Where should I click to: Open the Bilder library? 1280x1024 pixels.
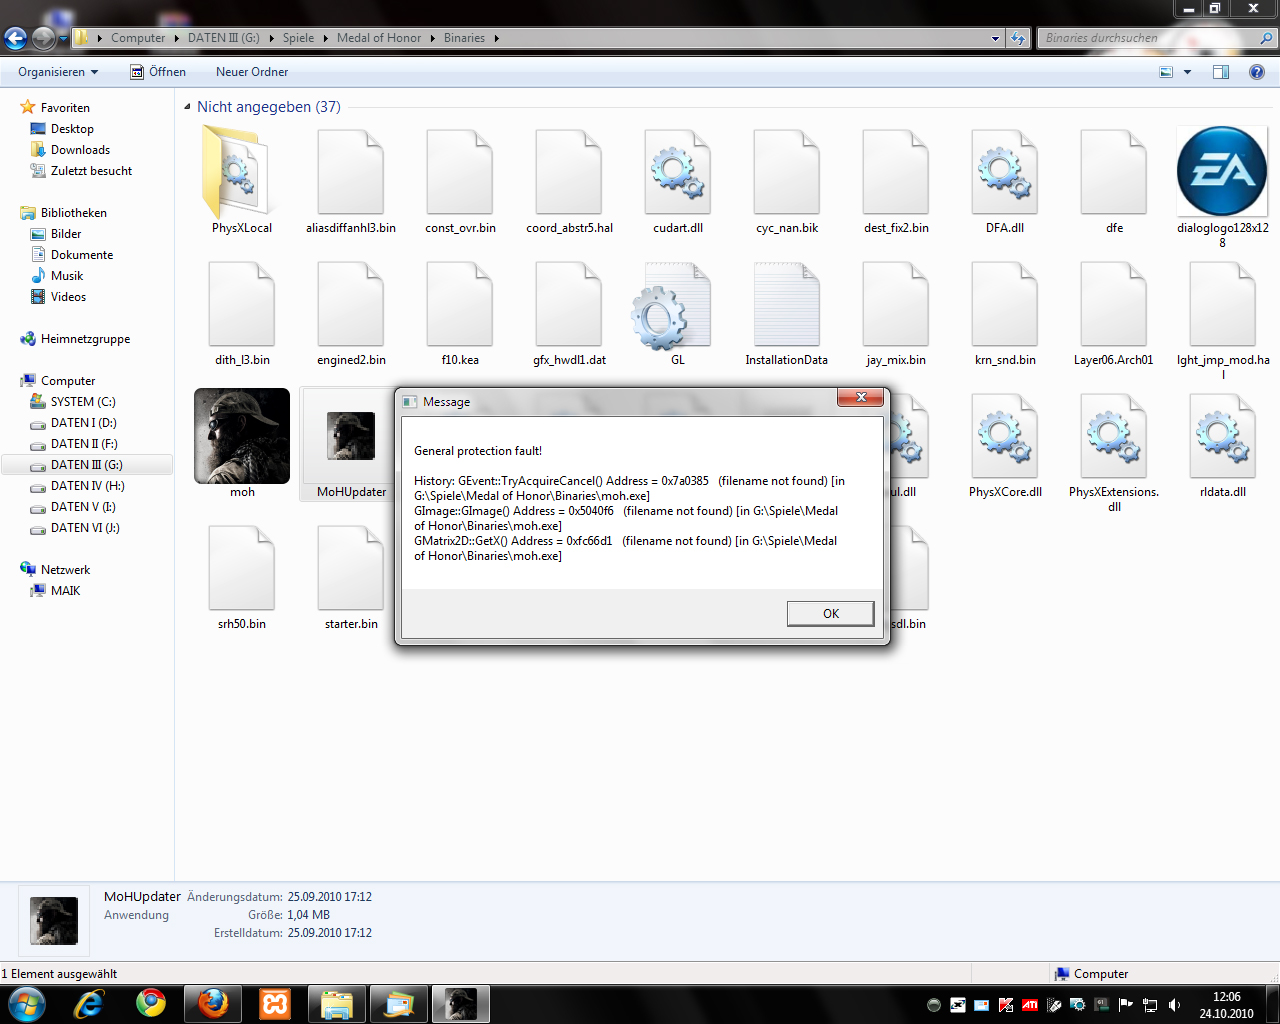pos(66,234)
